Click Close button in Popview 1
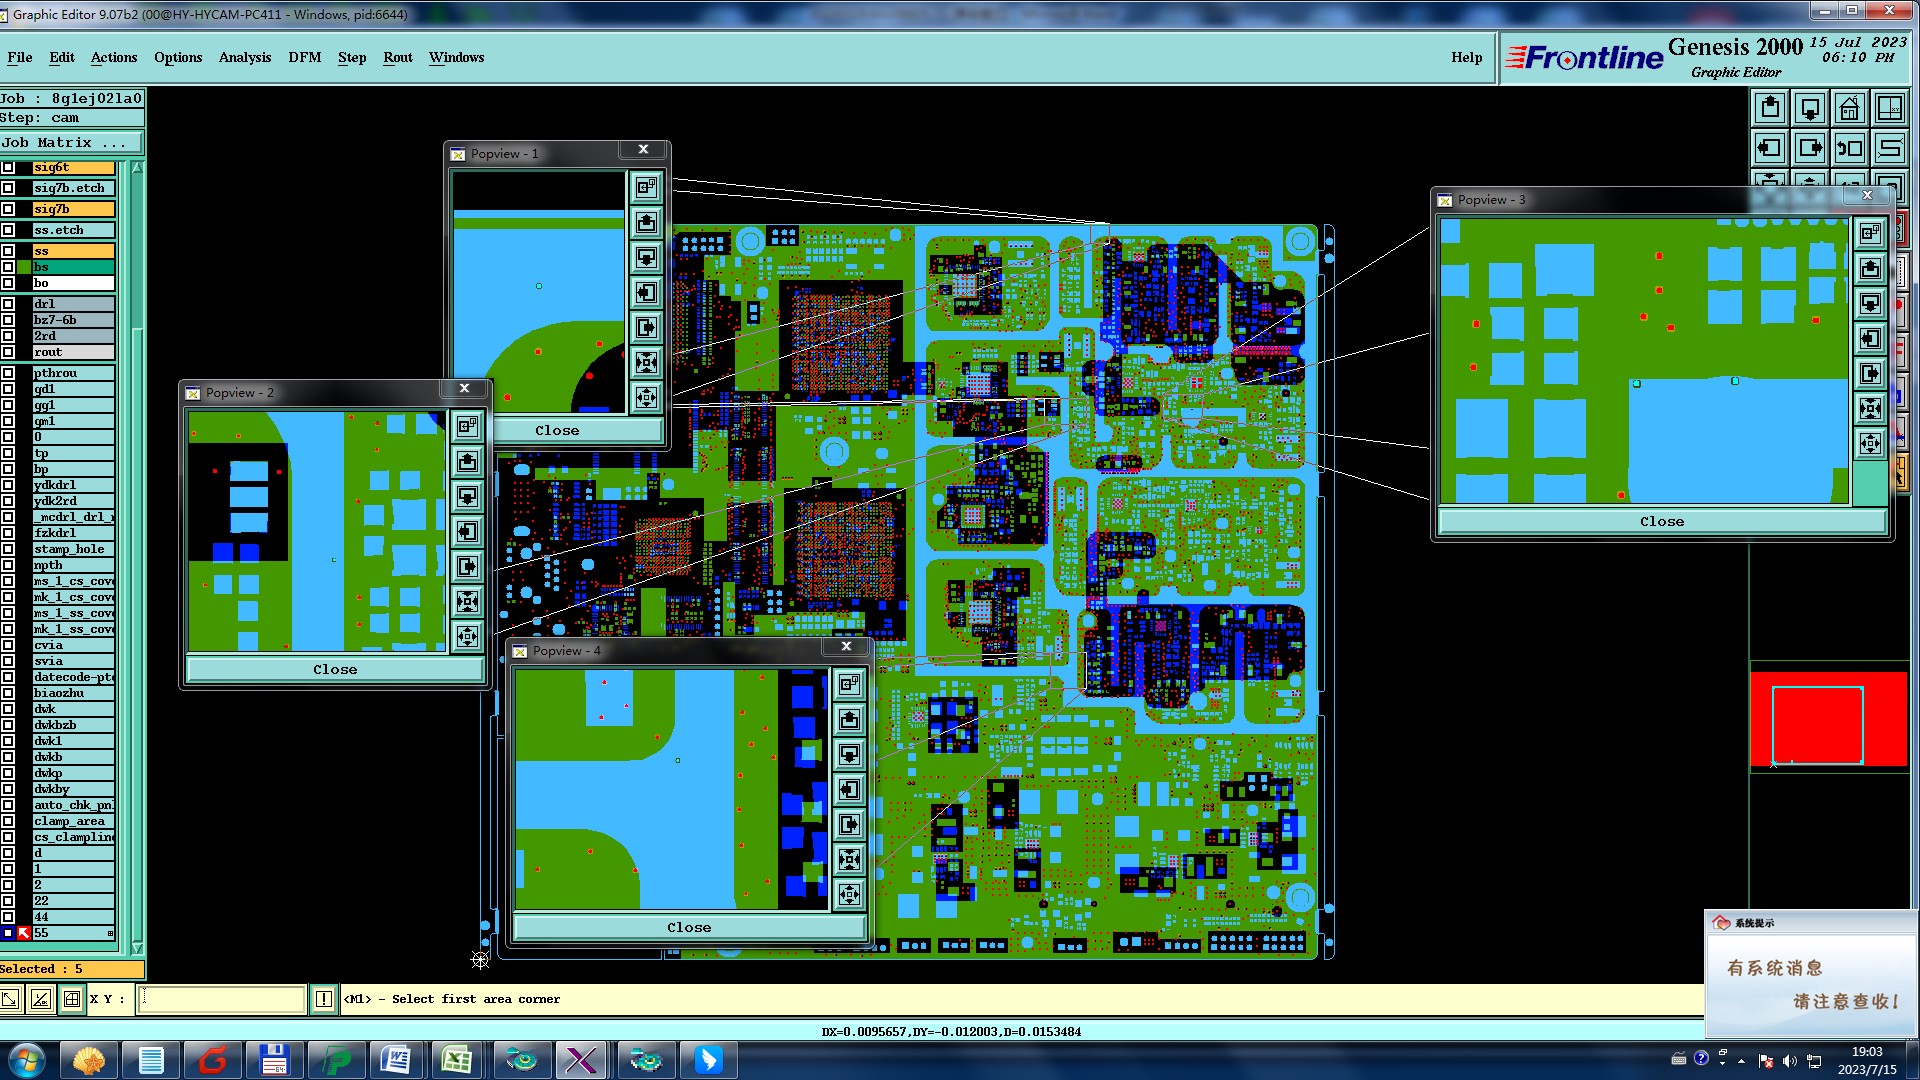 tap(557, 430)
